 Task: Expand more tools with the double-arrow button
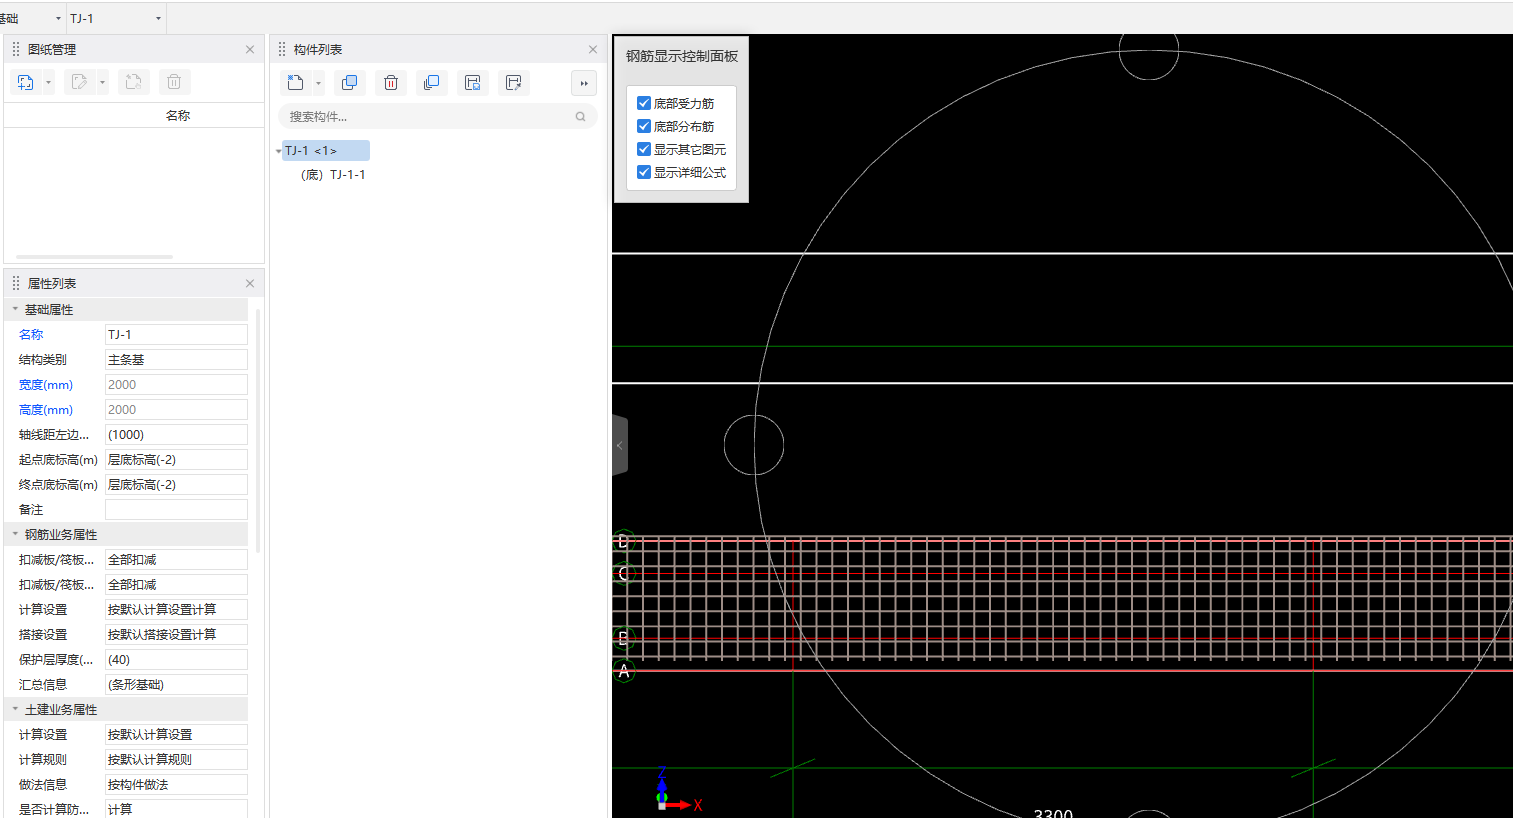click(x=584, y=83)
